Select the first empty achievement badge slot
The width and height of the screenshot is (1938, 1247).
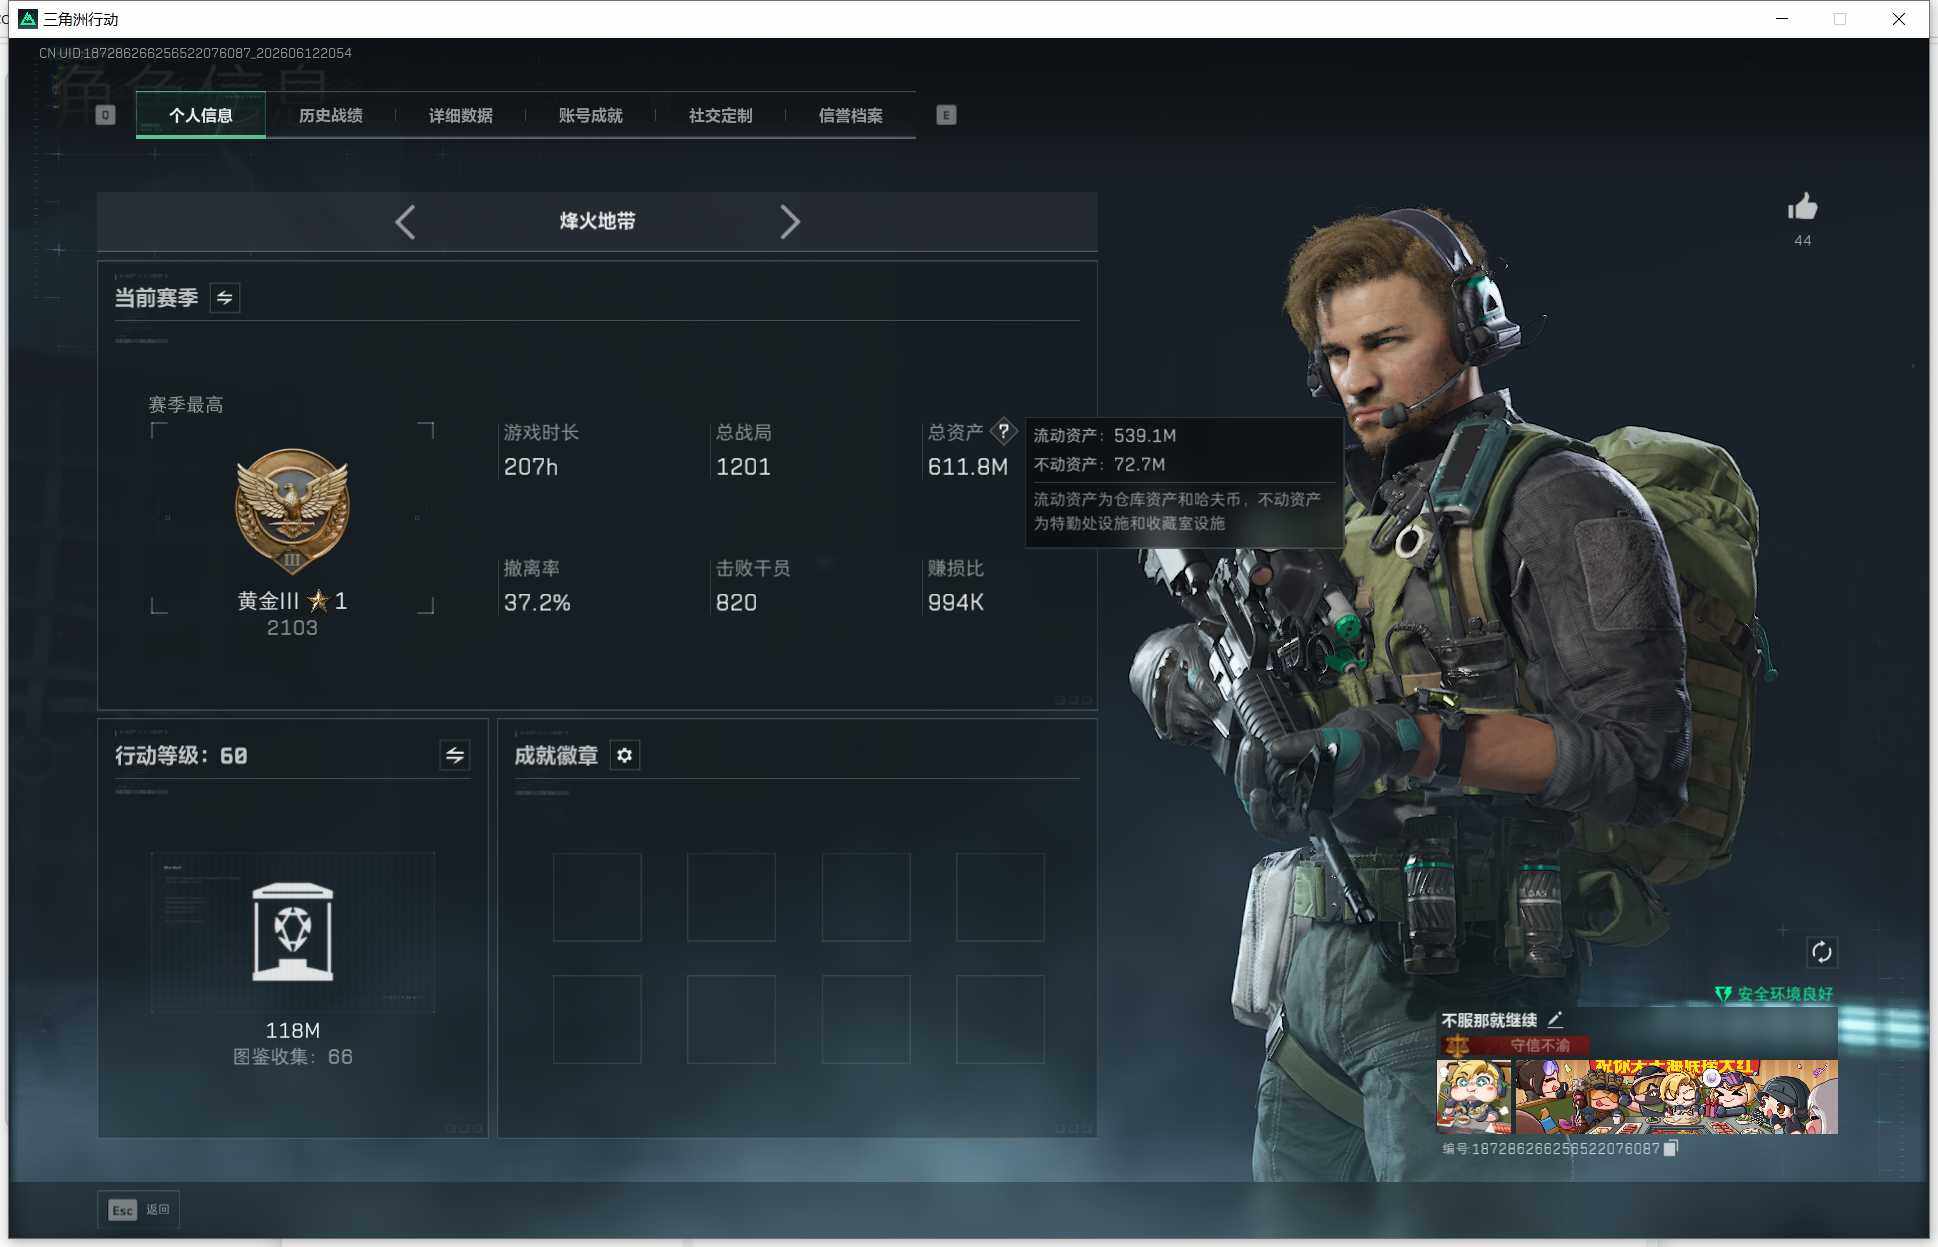tap(597, 897)
